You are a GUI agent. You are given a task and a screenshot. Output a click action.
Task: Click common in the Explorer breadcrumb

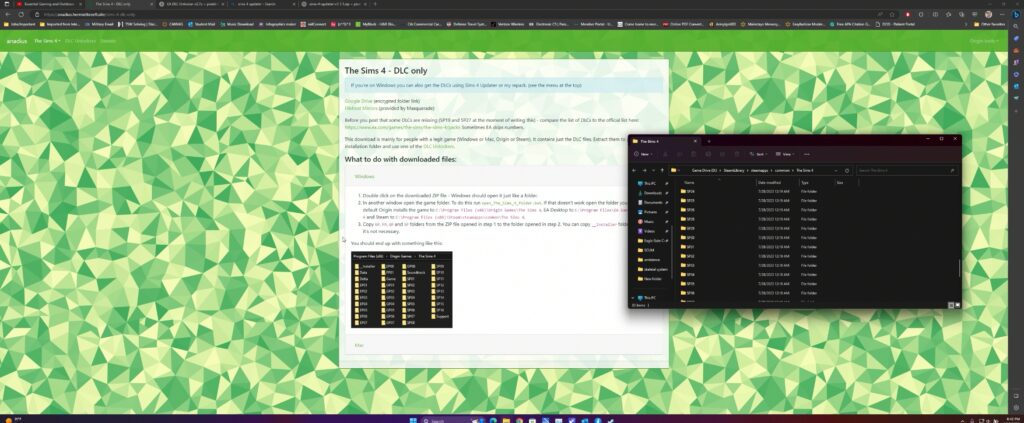tap(781, 170)
